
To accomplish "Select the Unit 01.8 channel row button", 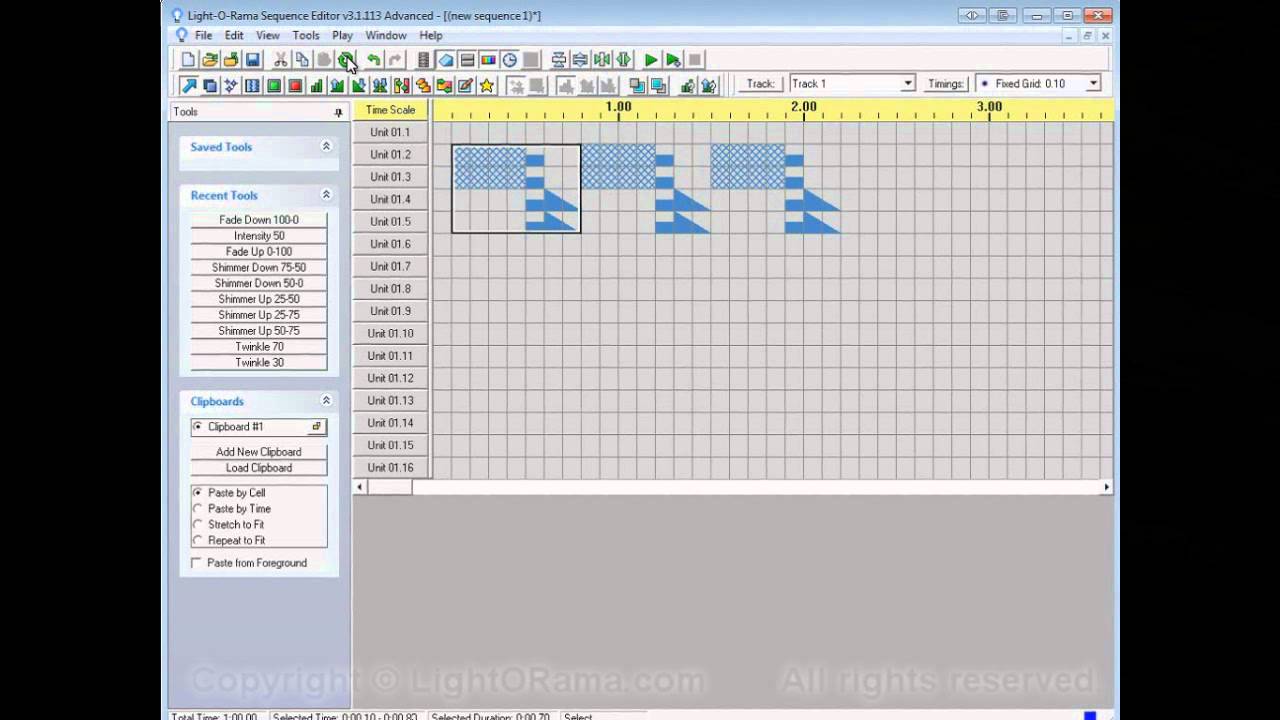I will [390, 289].
